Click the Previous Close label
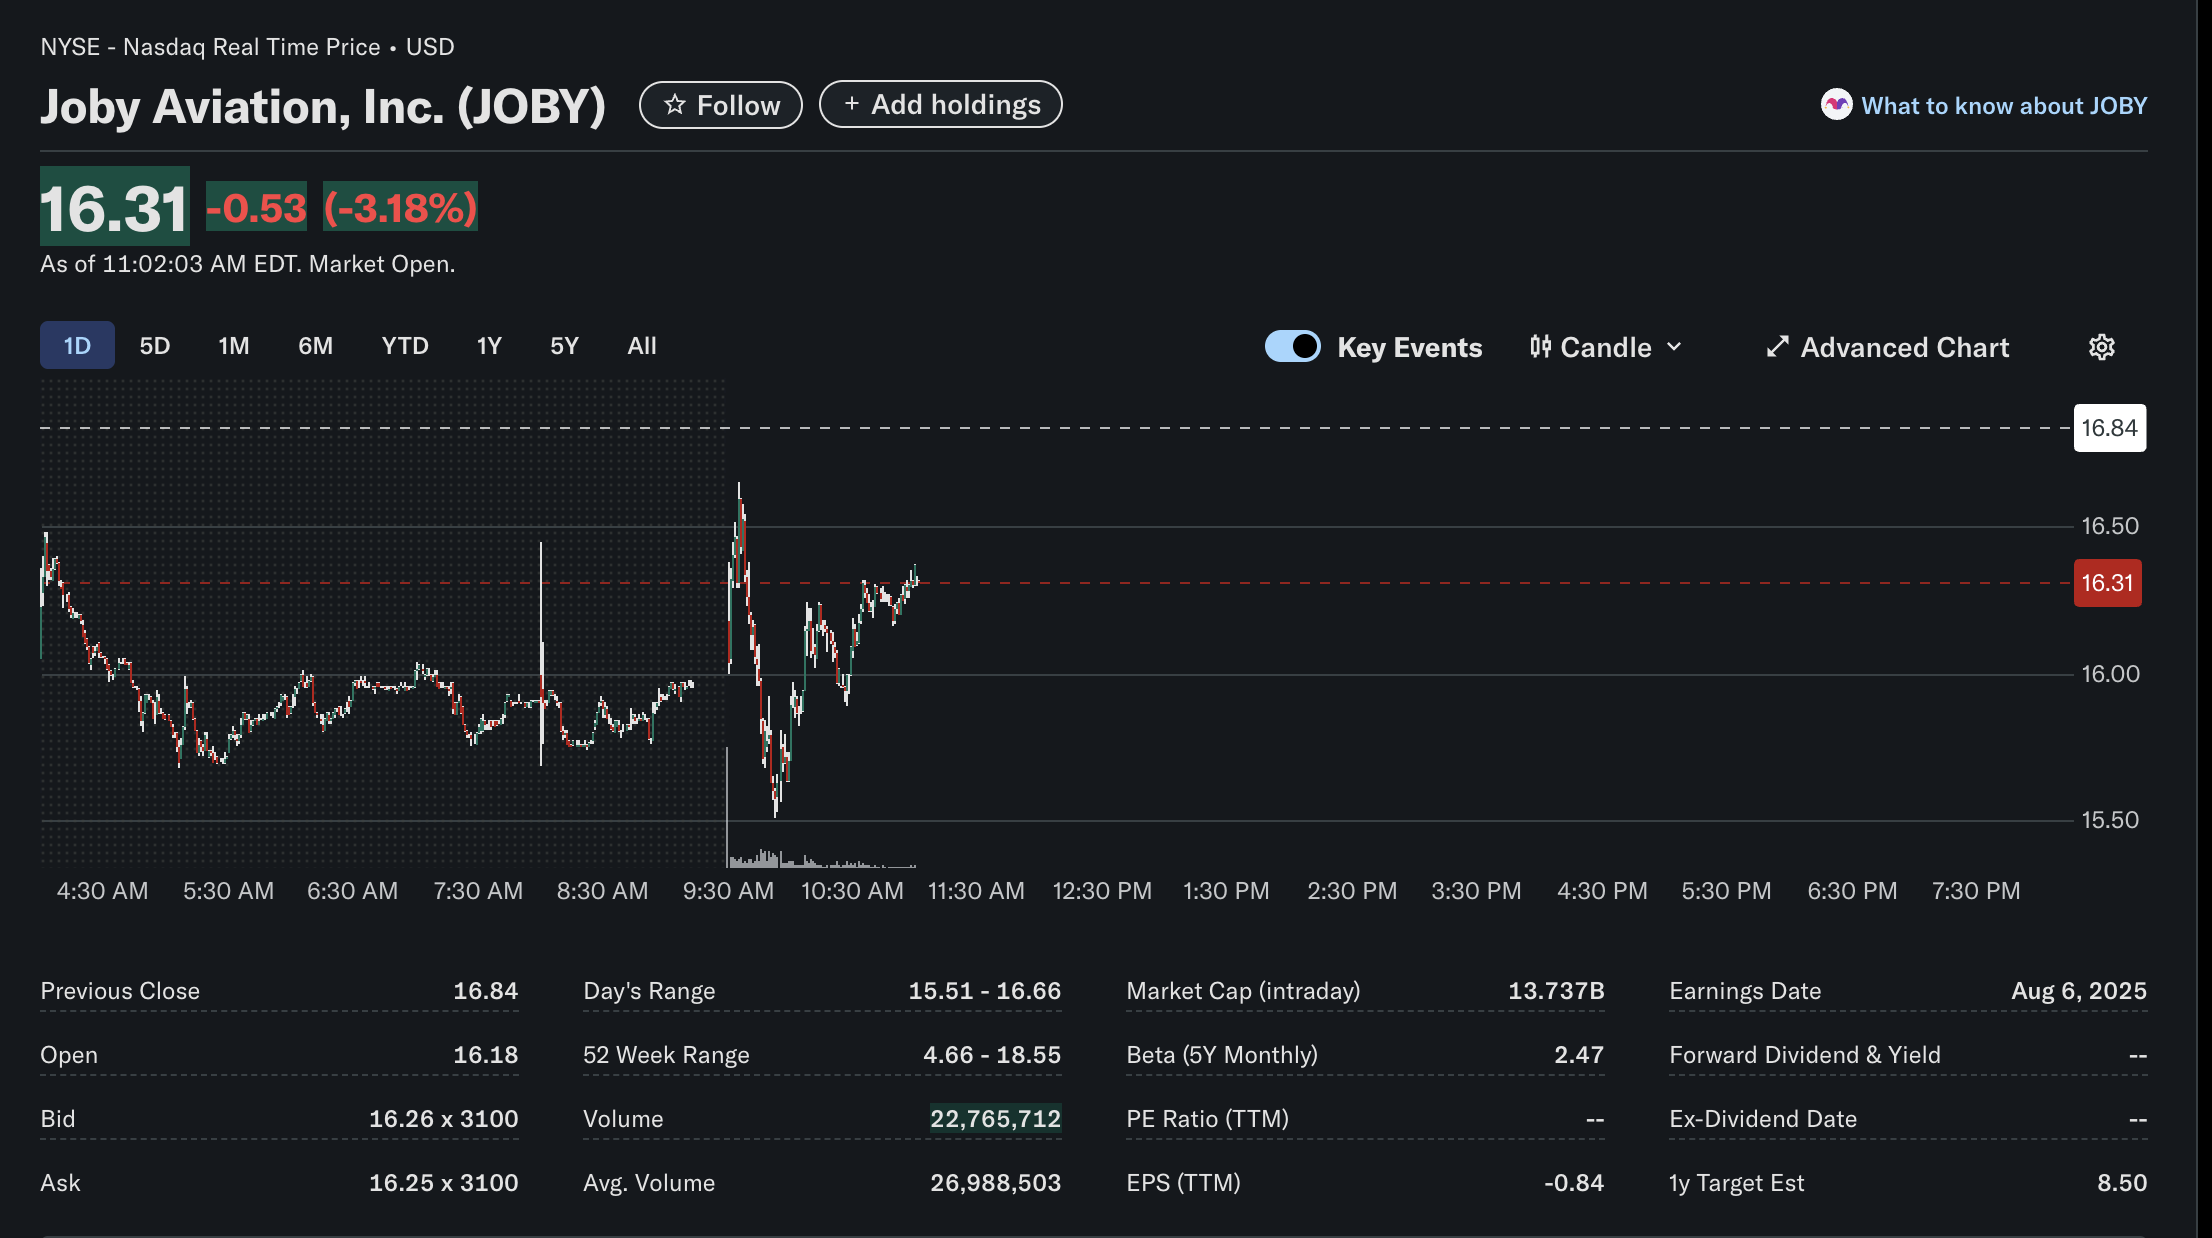The width and height of the screenshot is (2212, 1238). (120, 991)
